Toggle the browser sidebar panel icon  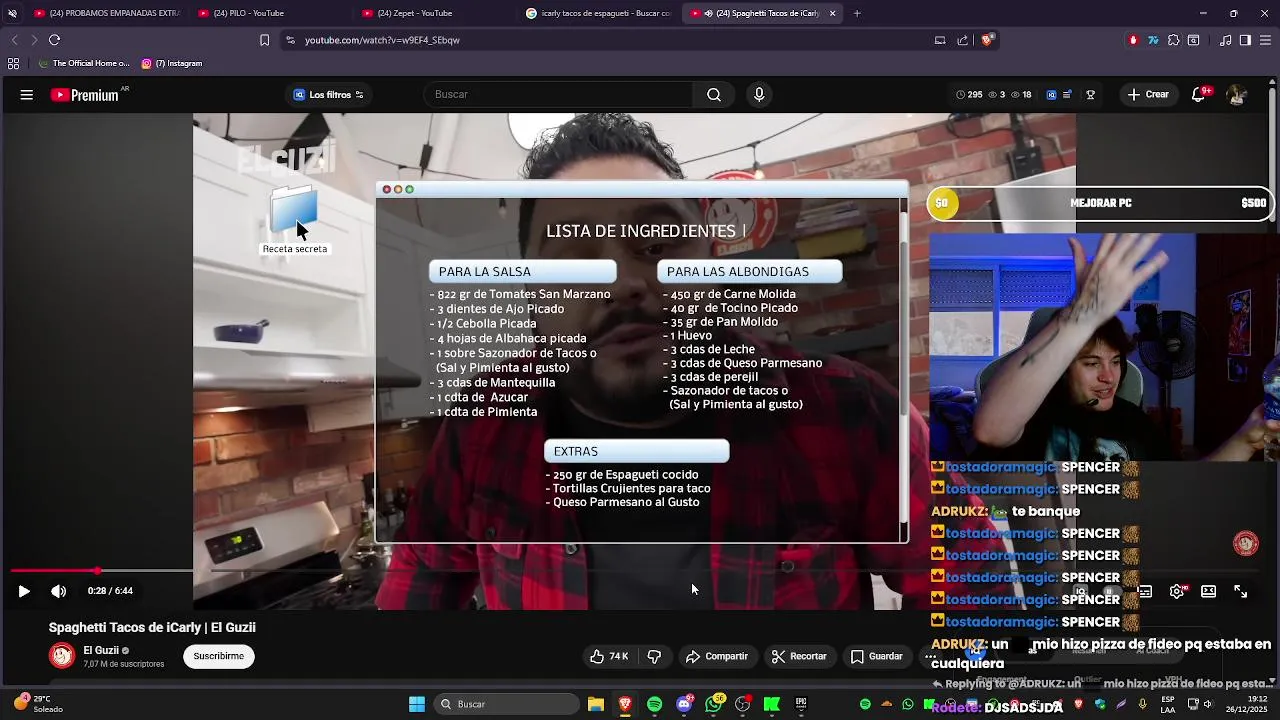coord(1245,40)
